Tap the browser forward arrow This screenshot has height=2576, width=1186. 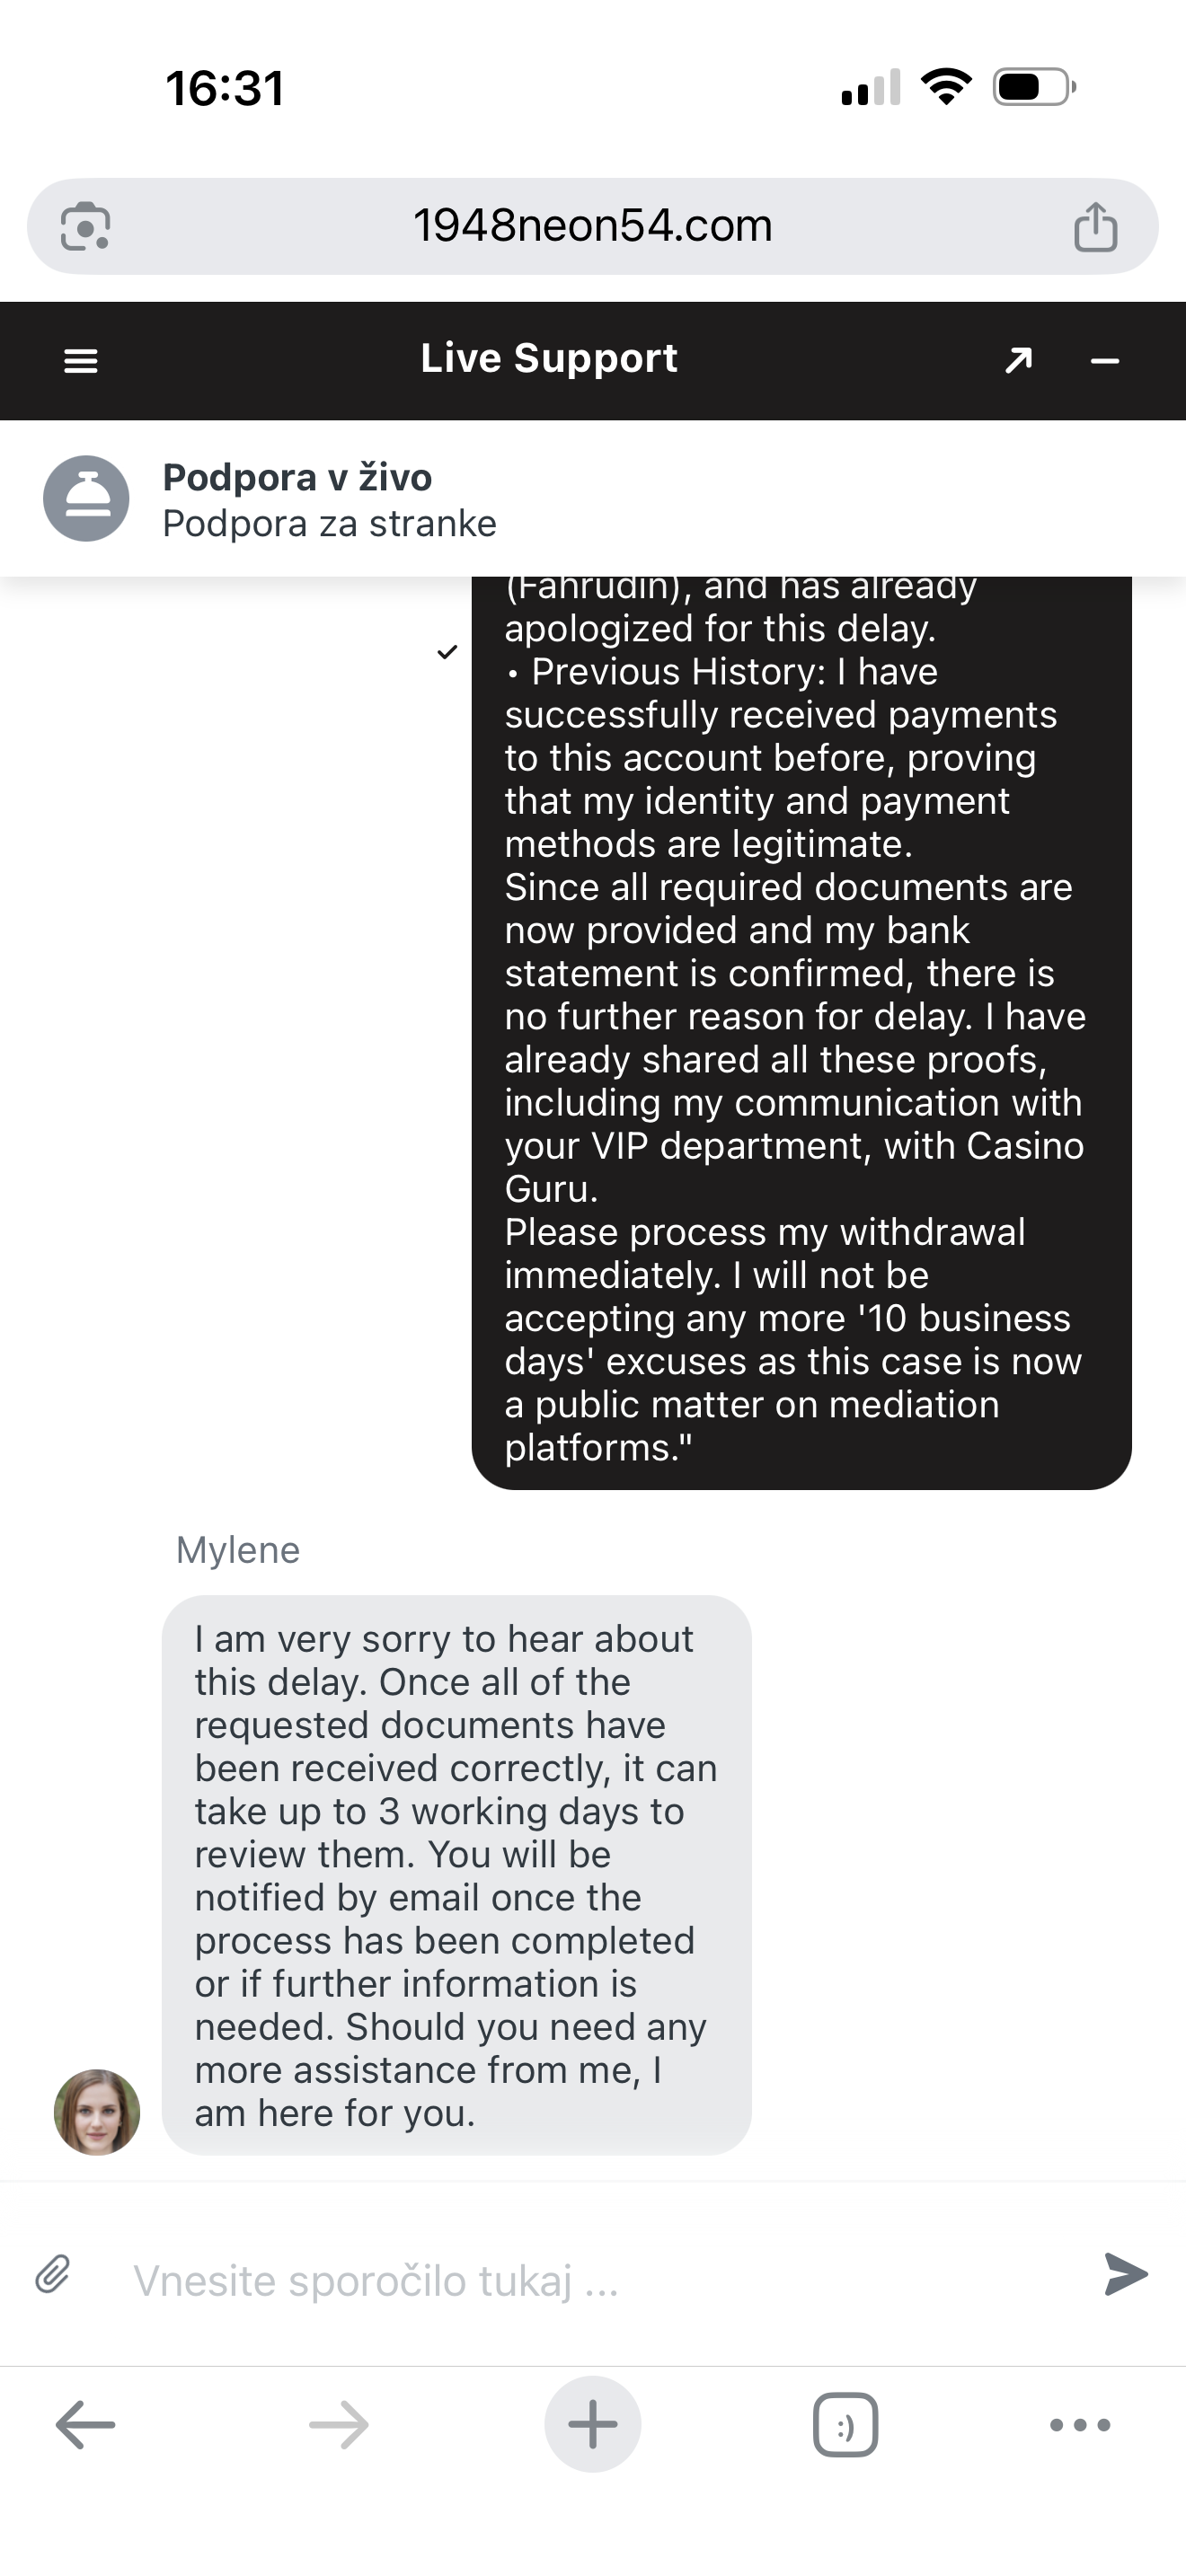point(339,2424)
